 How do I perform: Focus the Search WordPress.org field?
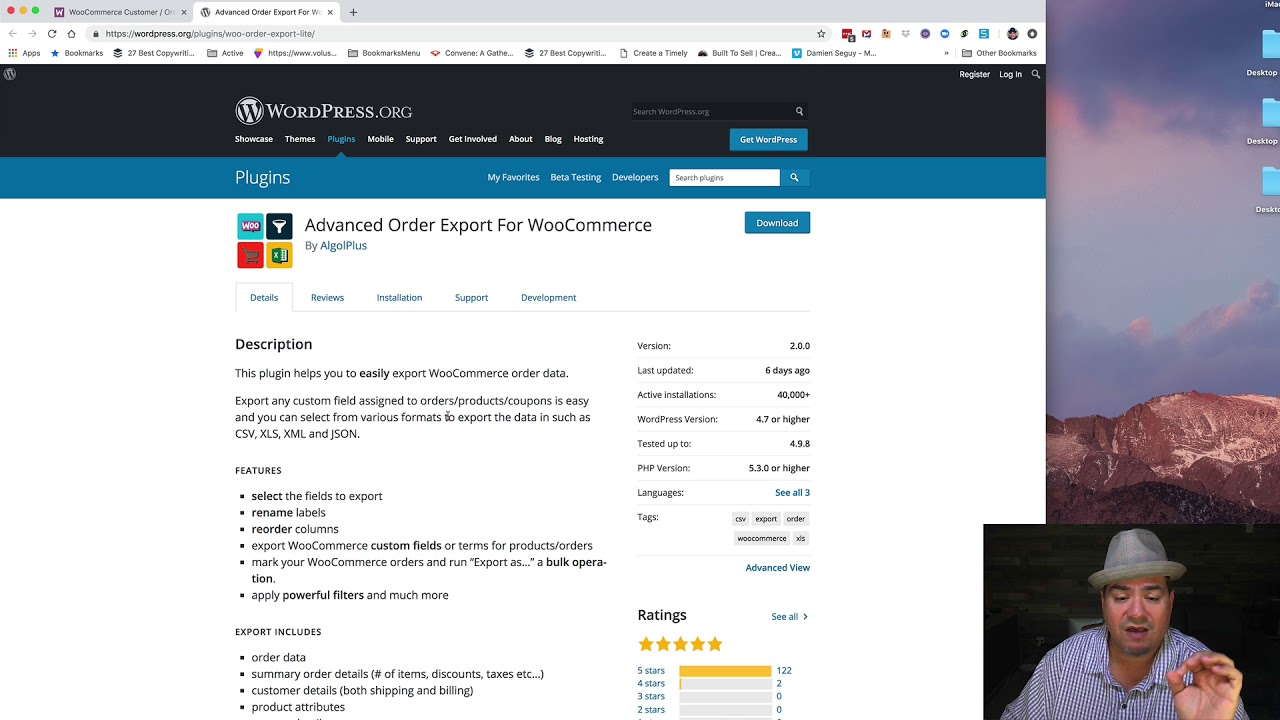tap(712, 111)
